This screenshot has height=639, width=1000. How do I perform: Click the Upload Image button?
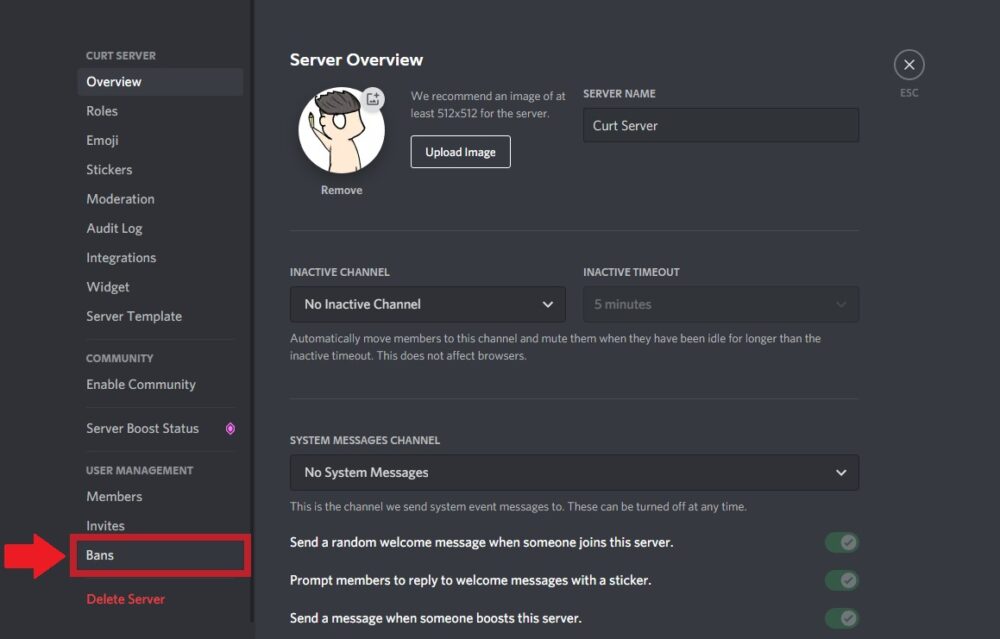click(x=460, y=152)
